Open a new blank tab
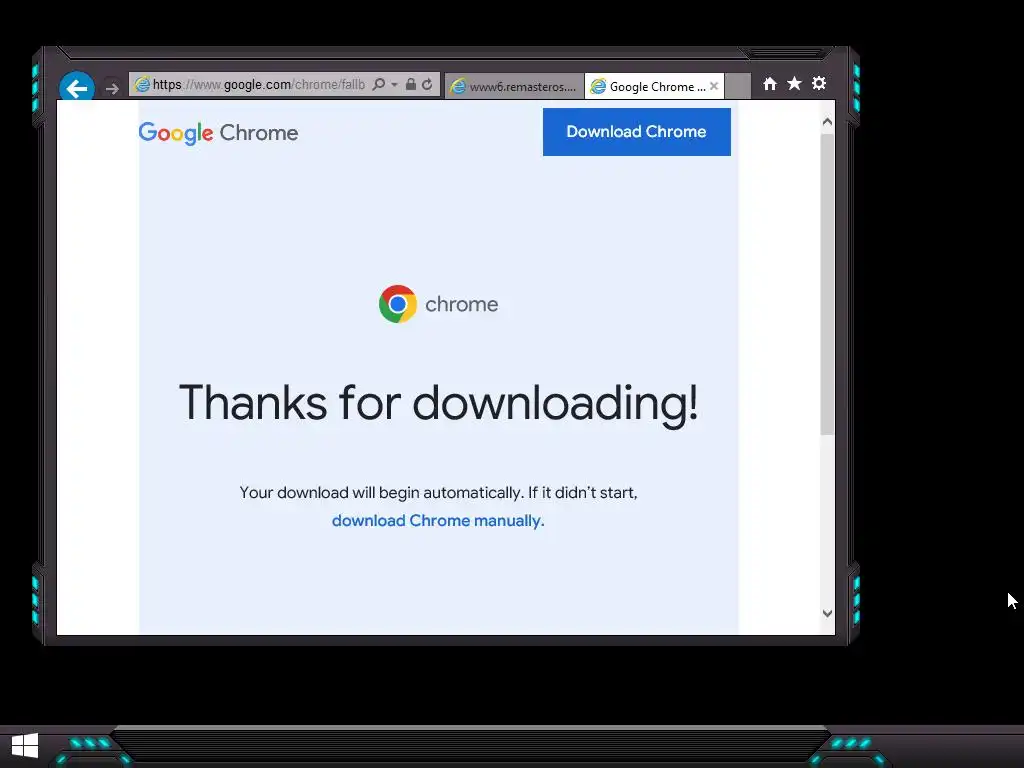 [737, 86]
